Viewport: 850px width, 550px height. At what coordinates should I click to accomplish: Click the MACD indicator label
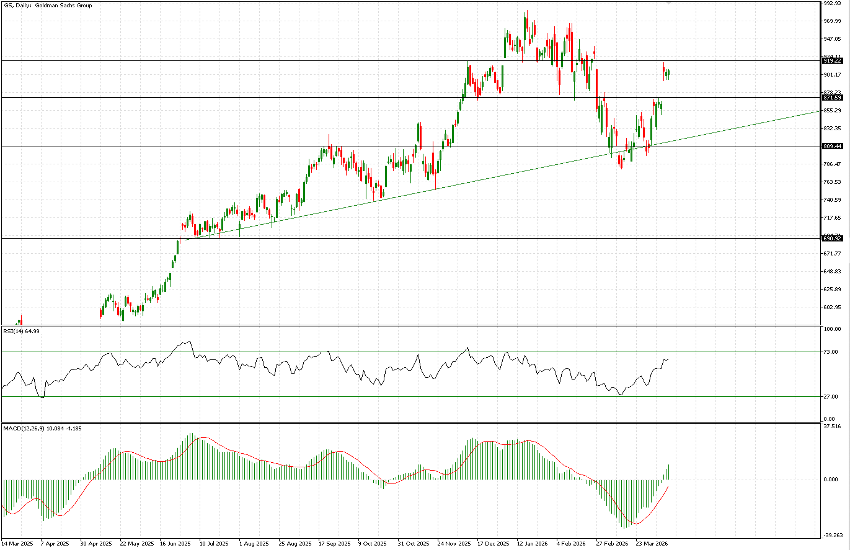(28, 428)
